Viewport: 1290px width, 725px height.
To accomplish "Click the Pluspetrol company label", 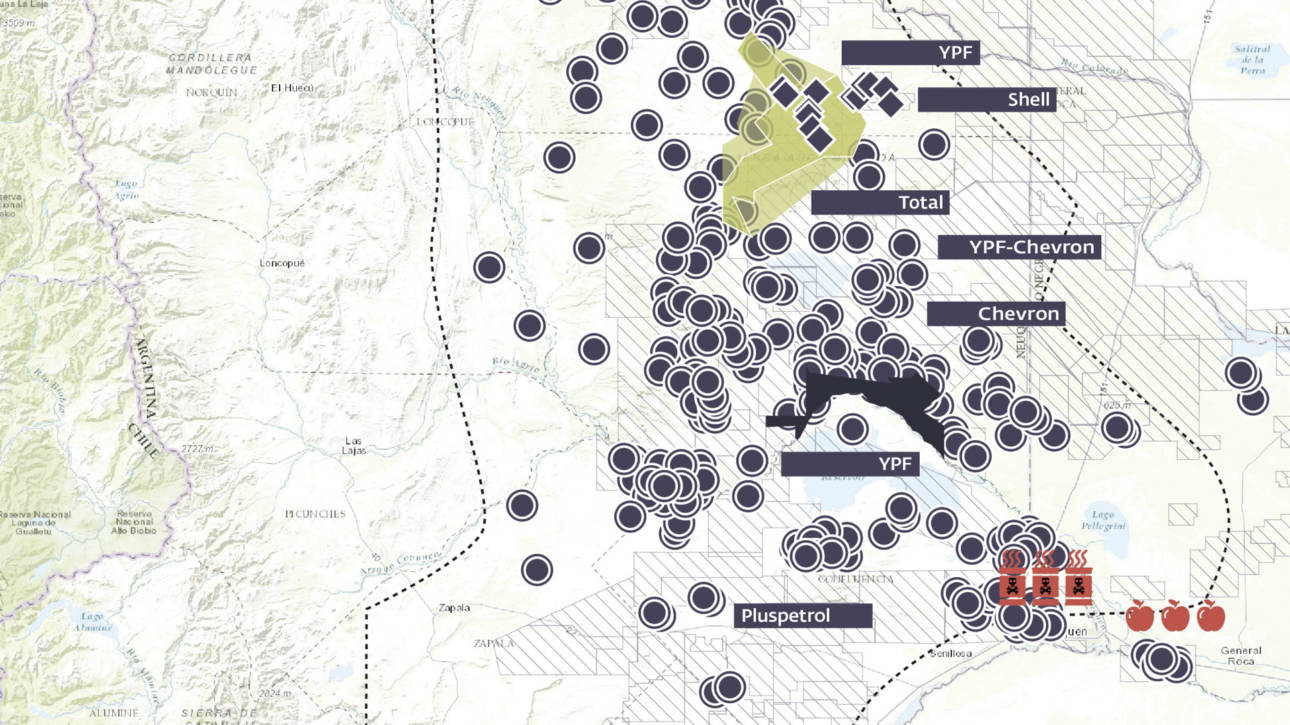I will pos(805,615).
